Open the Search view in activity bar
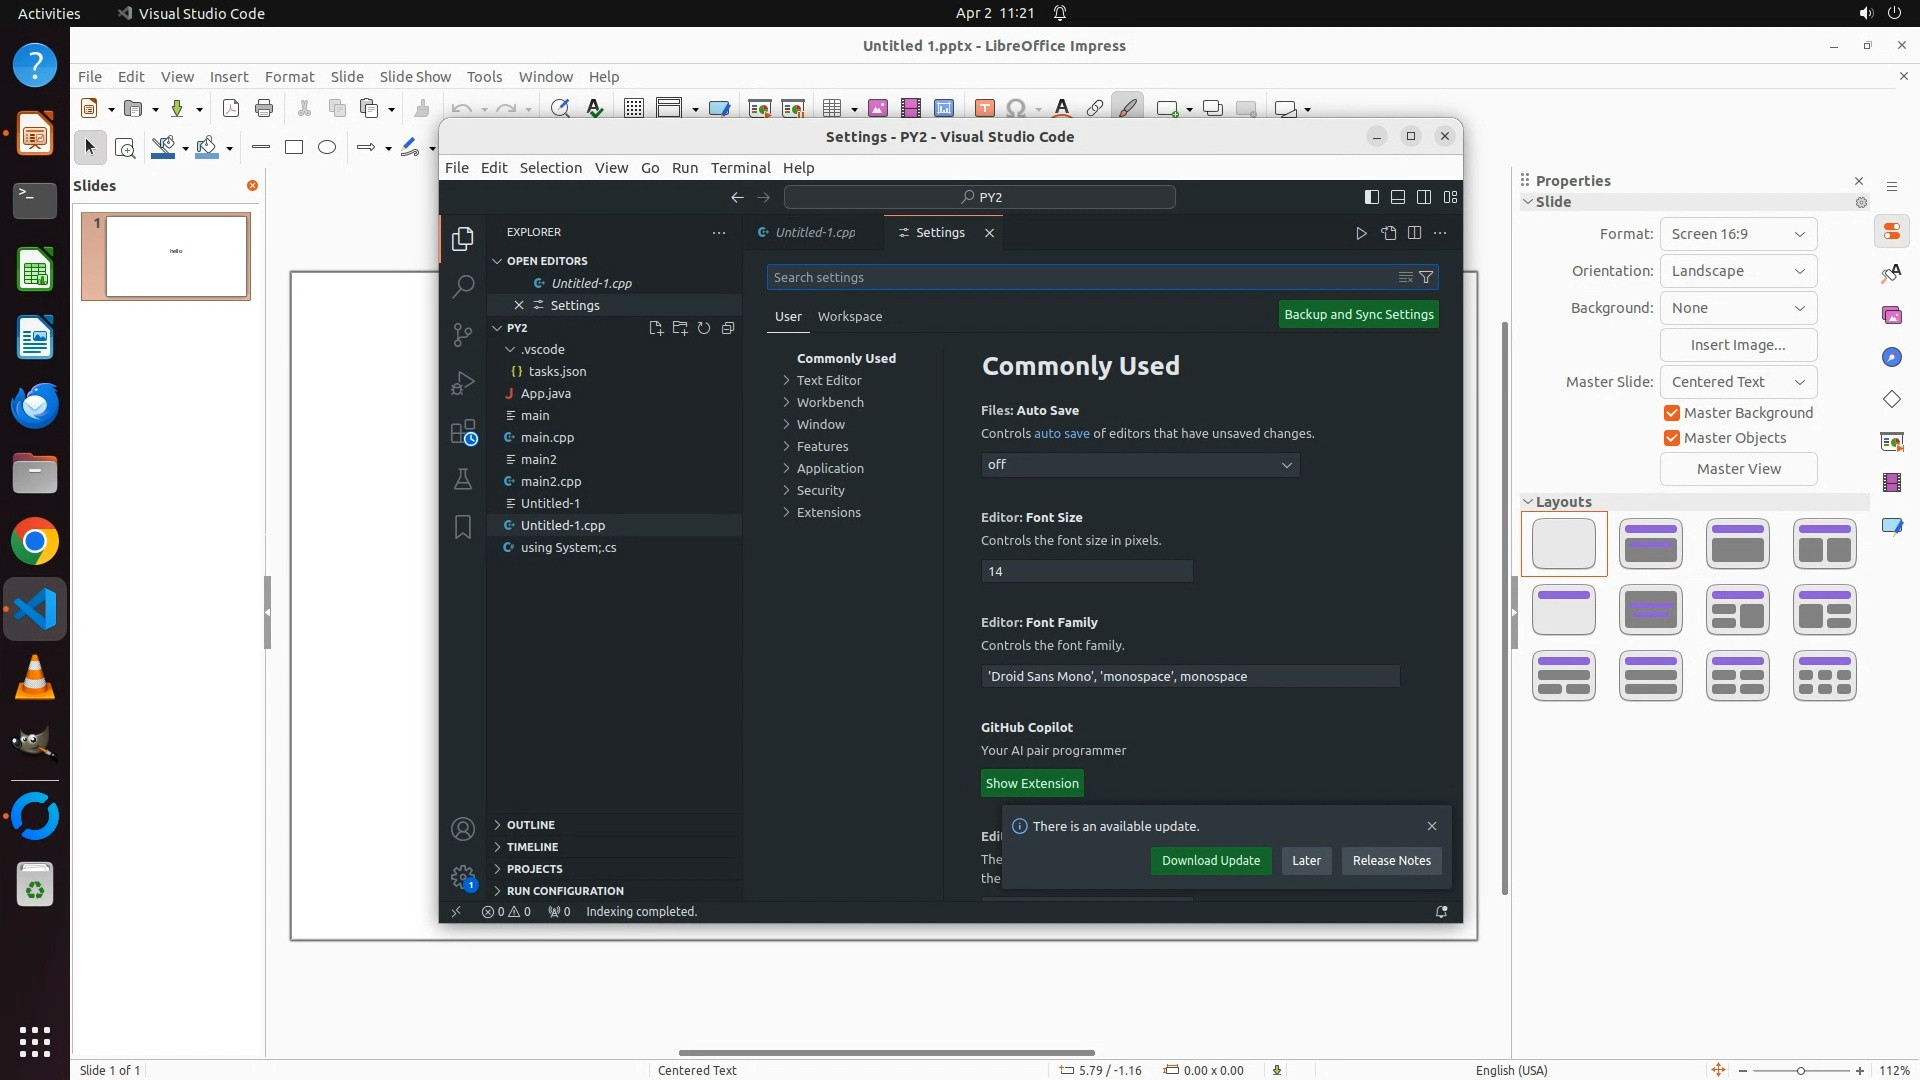 462,287
